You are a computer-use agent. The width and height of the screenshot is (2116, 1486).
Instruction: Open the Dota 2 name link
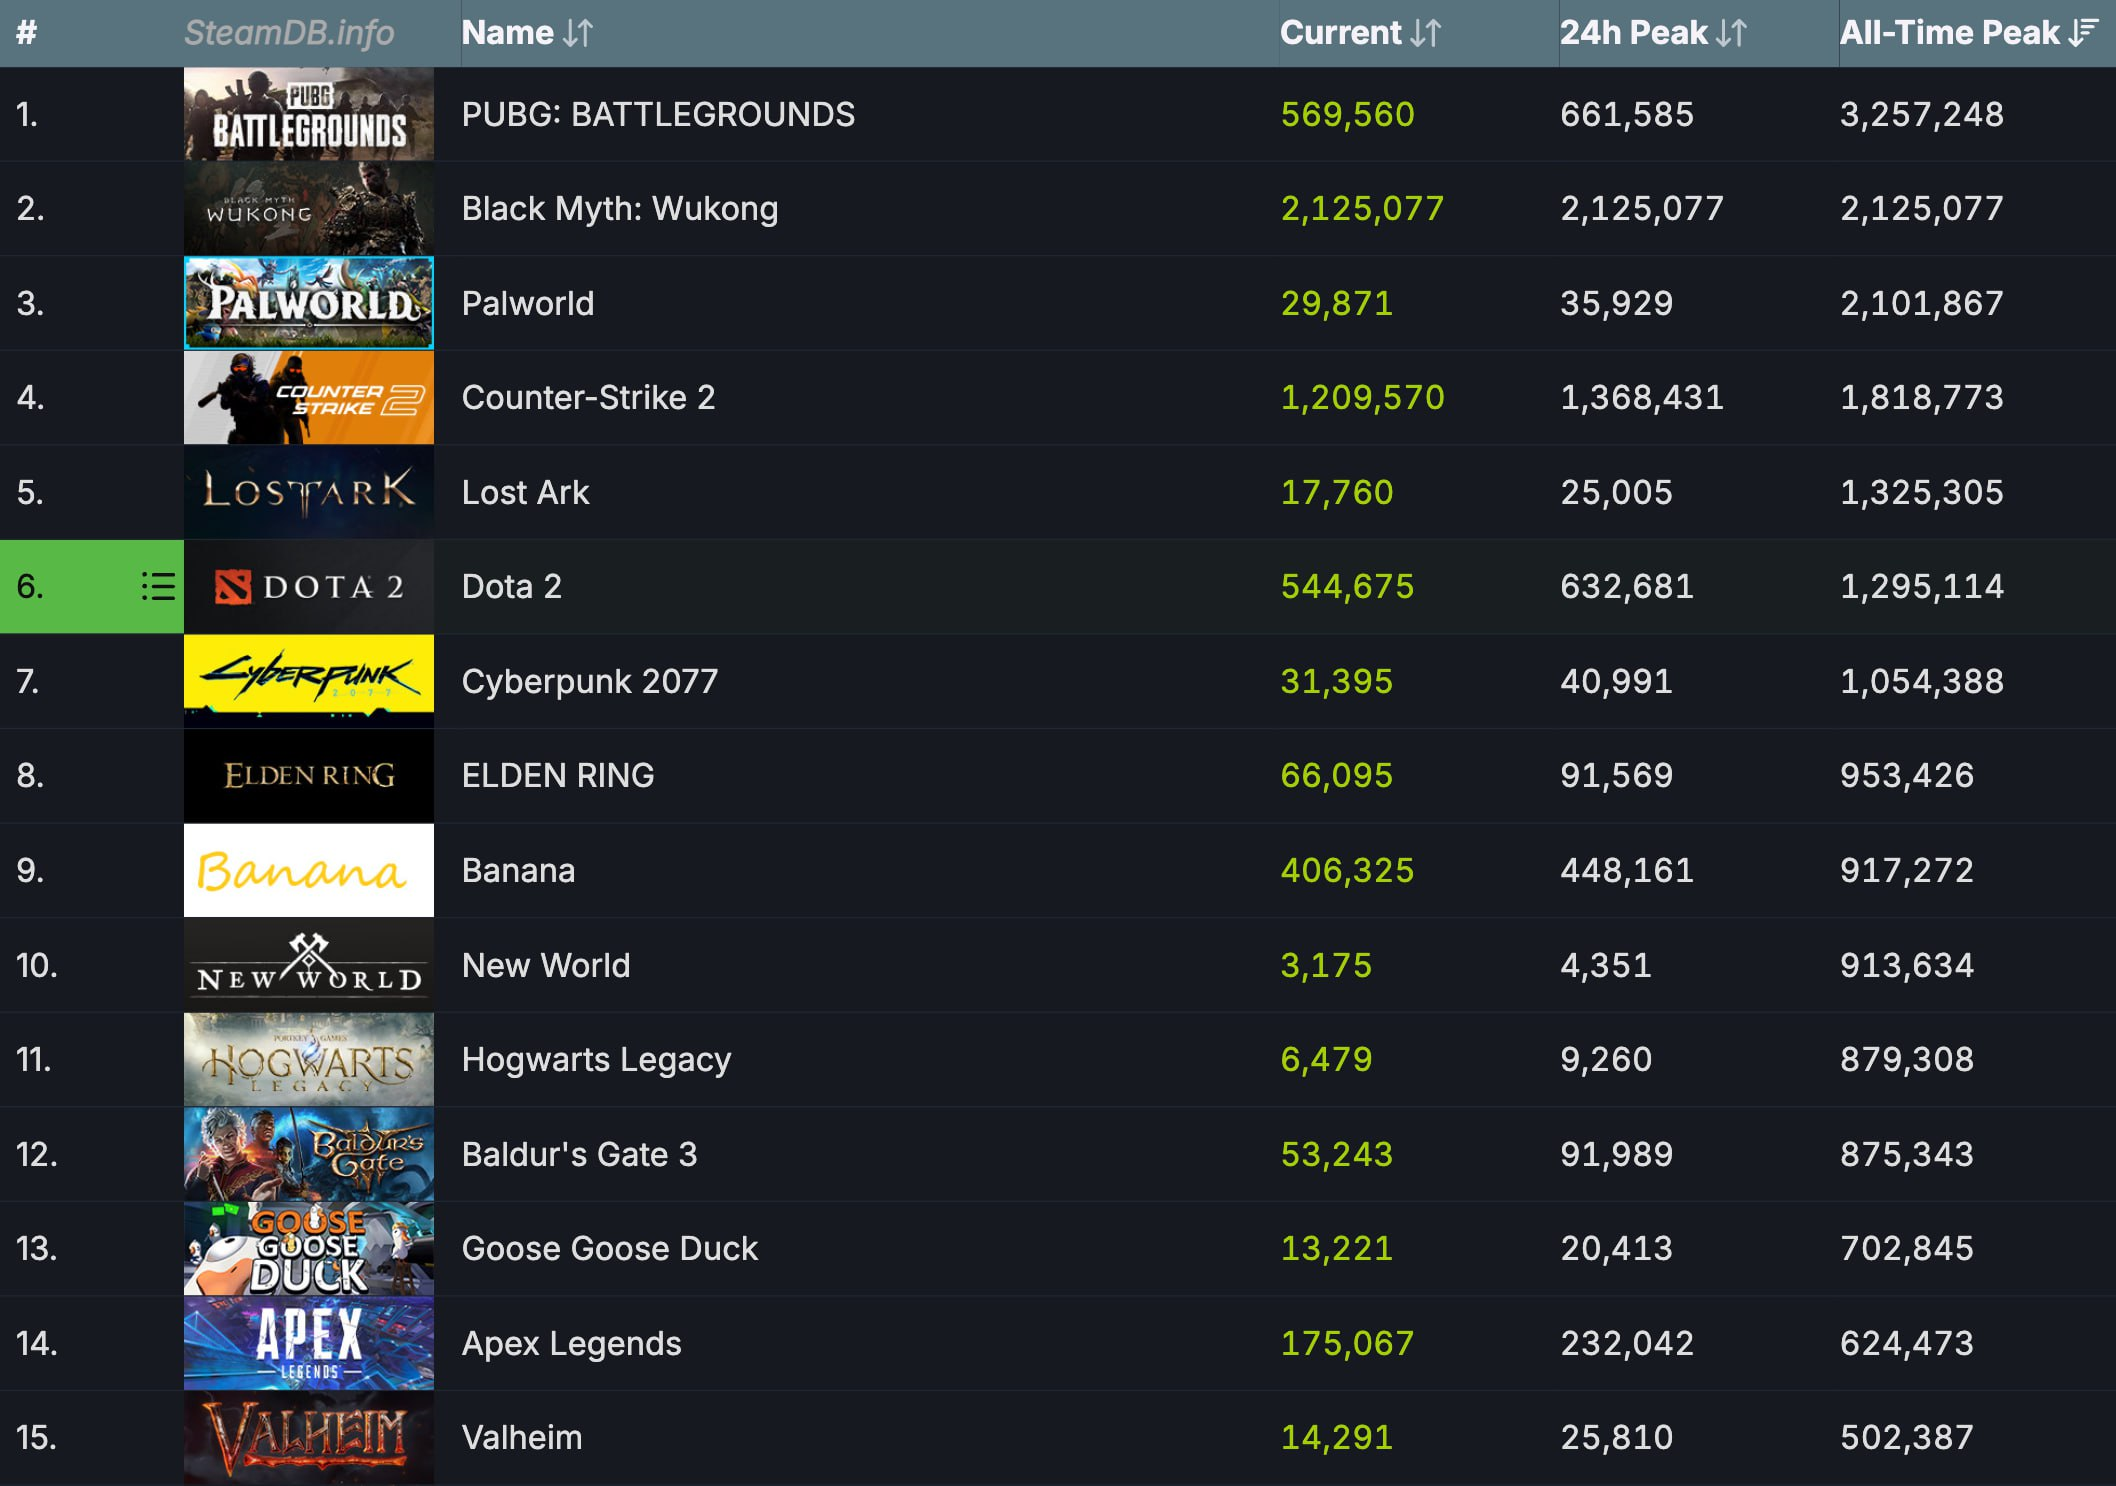coord(511,586)
